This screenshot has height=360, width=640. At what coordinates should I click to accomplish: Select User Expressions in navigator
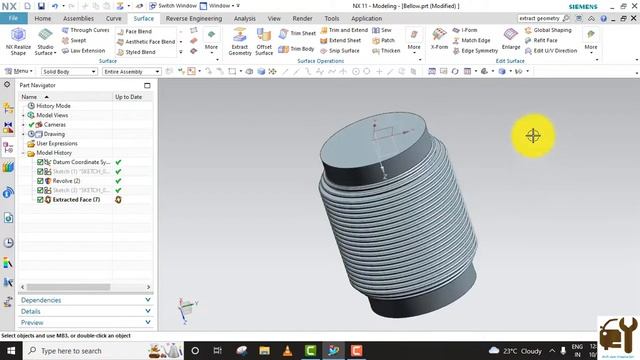point(57,144)
